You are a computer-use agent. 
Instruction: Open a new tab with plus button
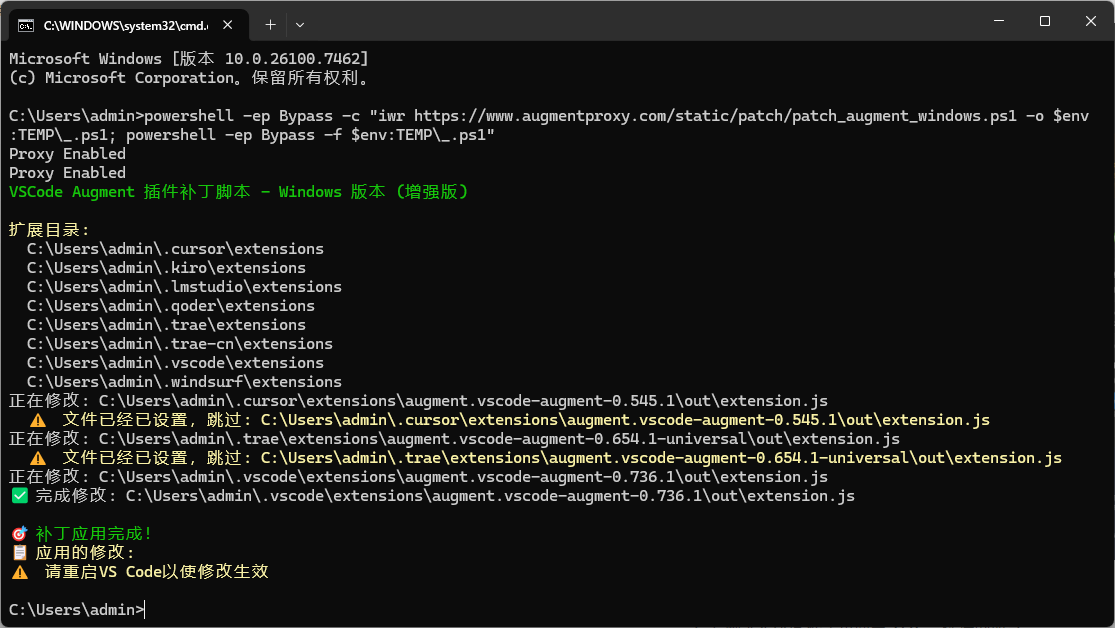(x=270, y=23)
